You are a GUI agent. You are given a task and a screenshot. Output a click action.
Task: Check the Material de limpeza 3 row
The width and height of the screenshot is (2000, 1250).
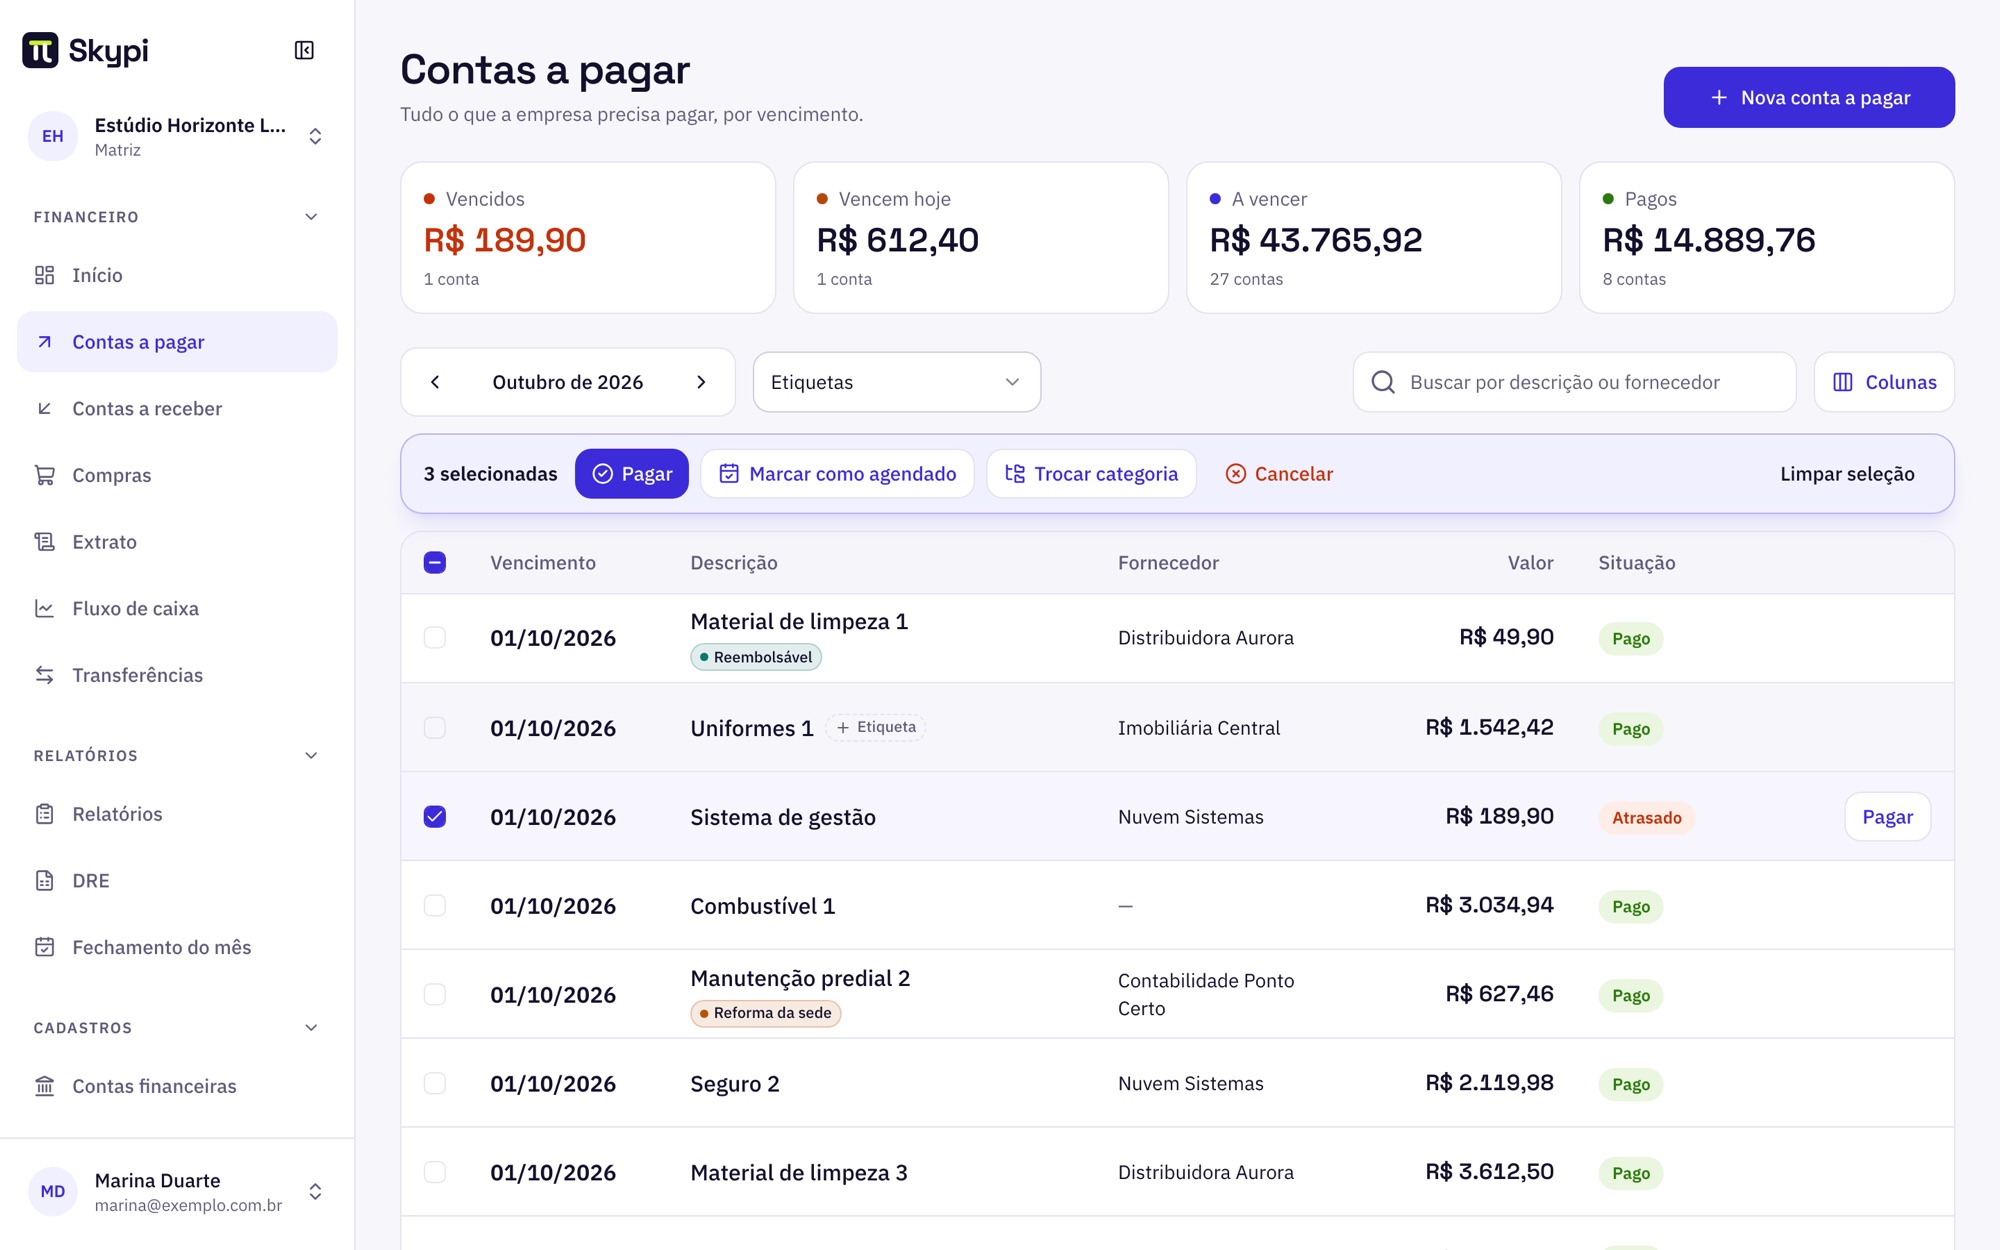[435, 1172]
